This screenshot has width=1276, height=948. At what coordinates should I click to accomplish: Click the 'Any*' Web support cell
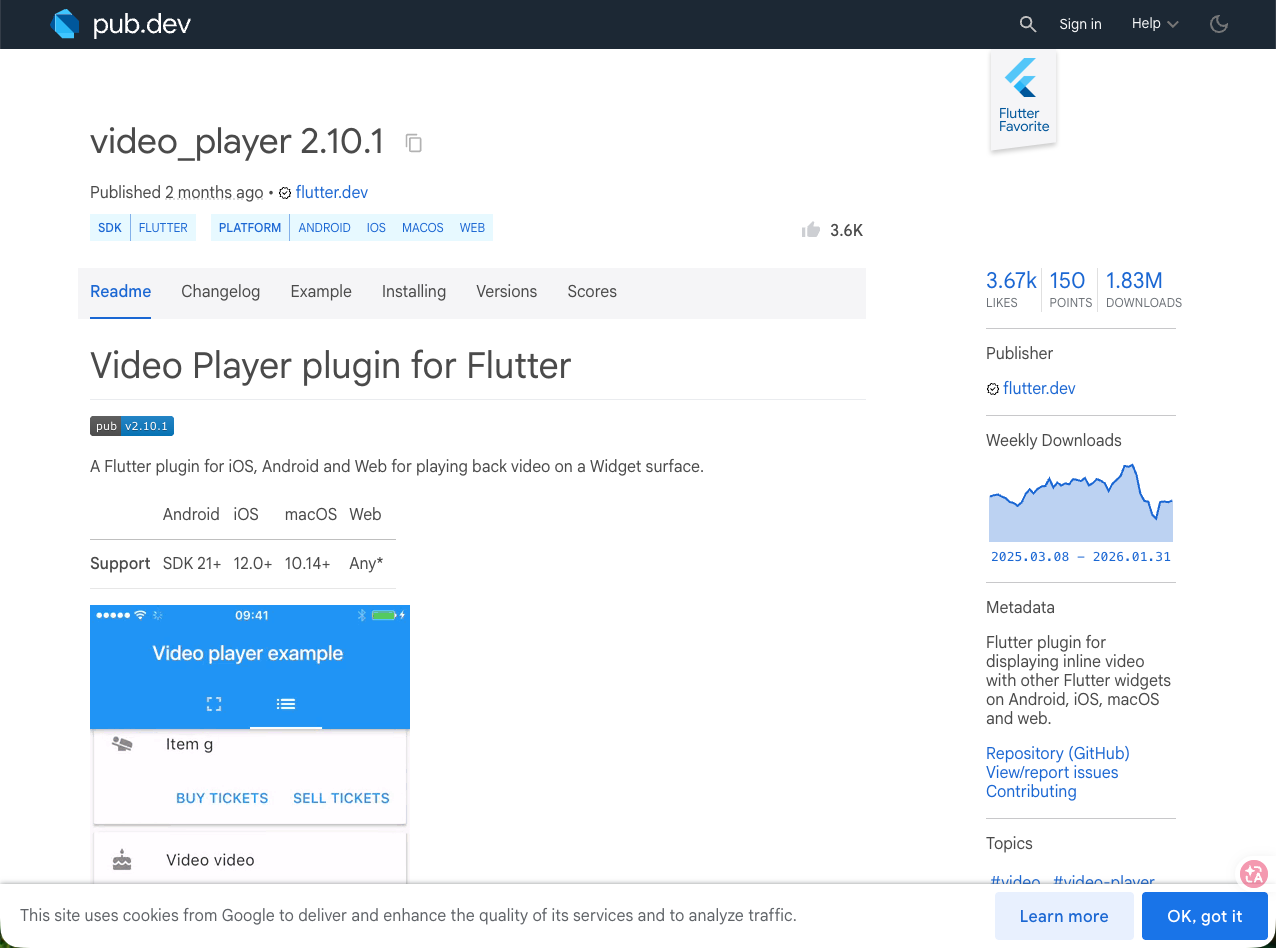point(366,564)
